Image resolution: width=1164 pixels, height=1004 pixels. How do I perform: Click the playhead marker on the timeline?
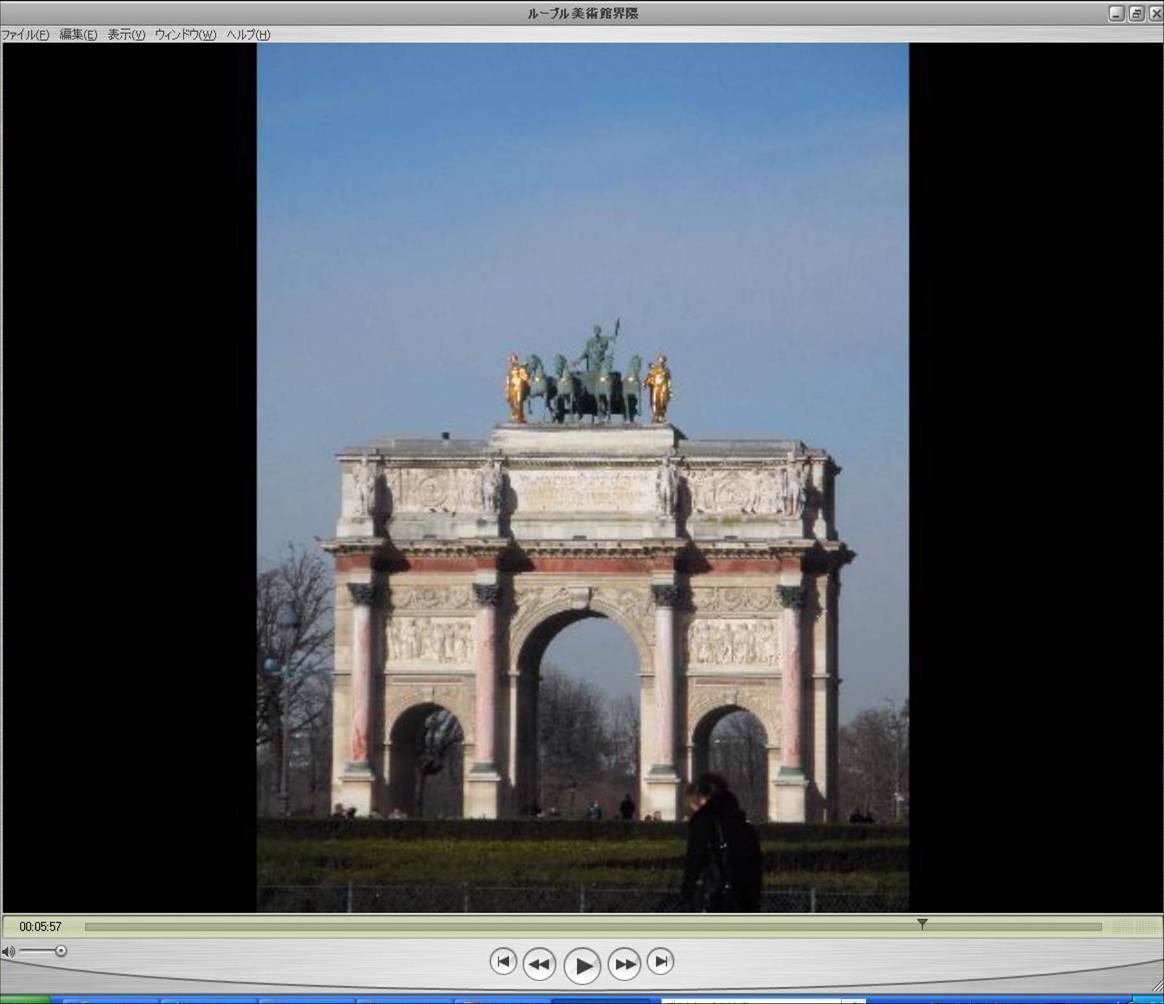click(x=922, y=924)
